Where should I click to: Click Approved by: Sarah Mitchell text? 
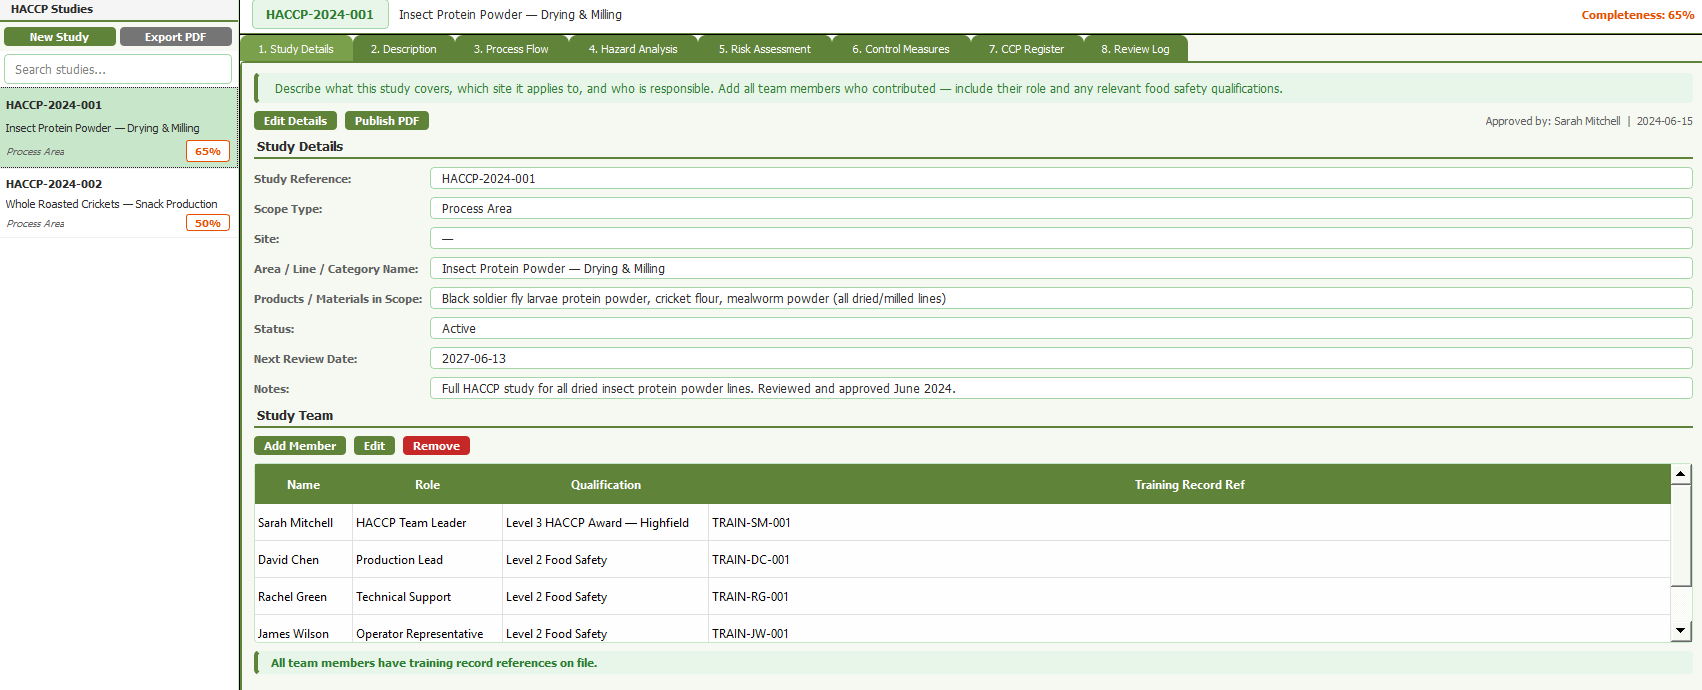coord(1553,121)
